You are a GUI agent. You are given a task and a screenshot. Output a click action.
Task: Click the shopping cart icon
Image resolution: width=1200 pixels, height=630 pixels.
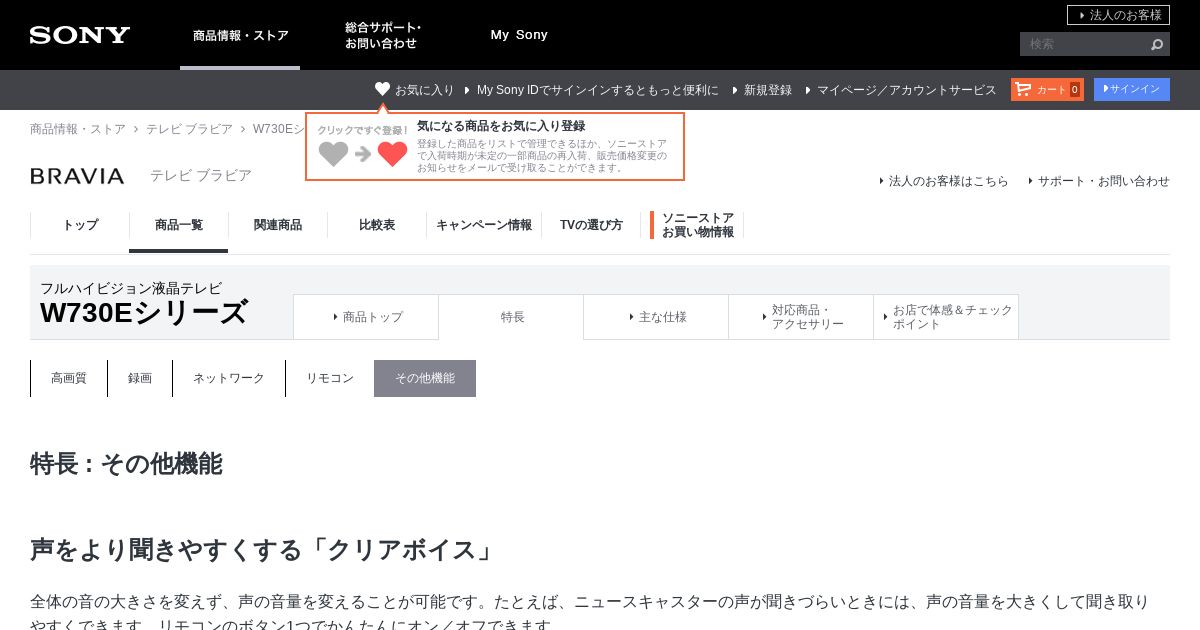click(x=1023, y=89)
